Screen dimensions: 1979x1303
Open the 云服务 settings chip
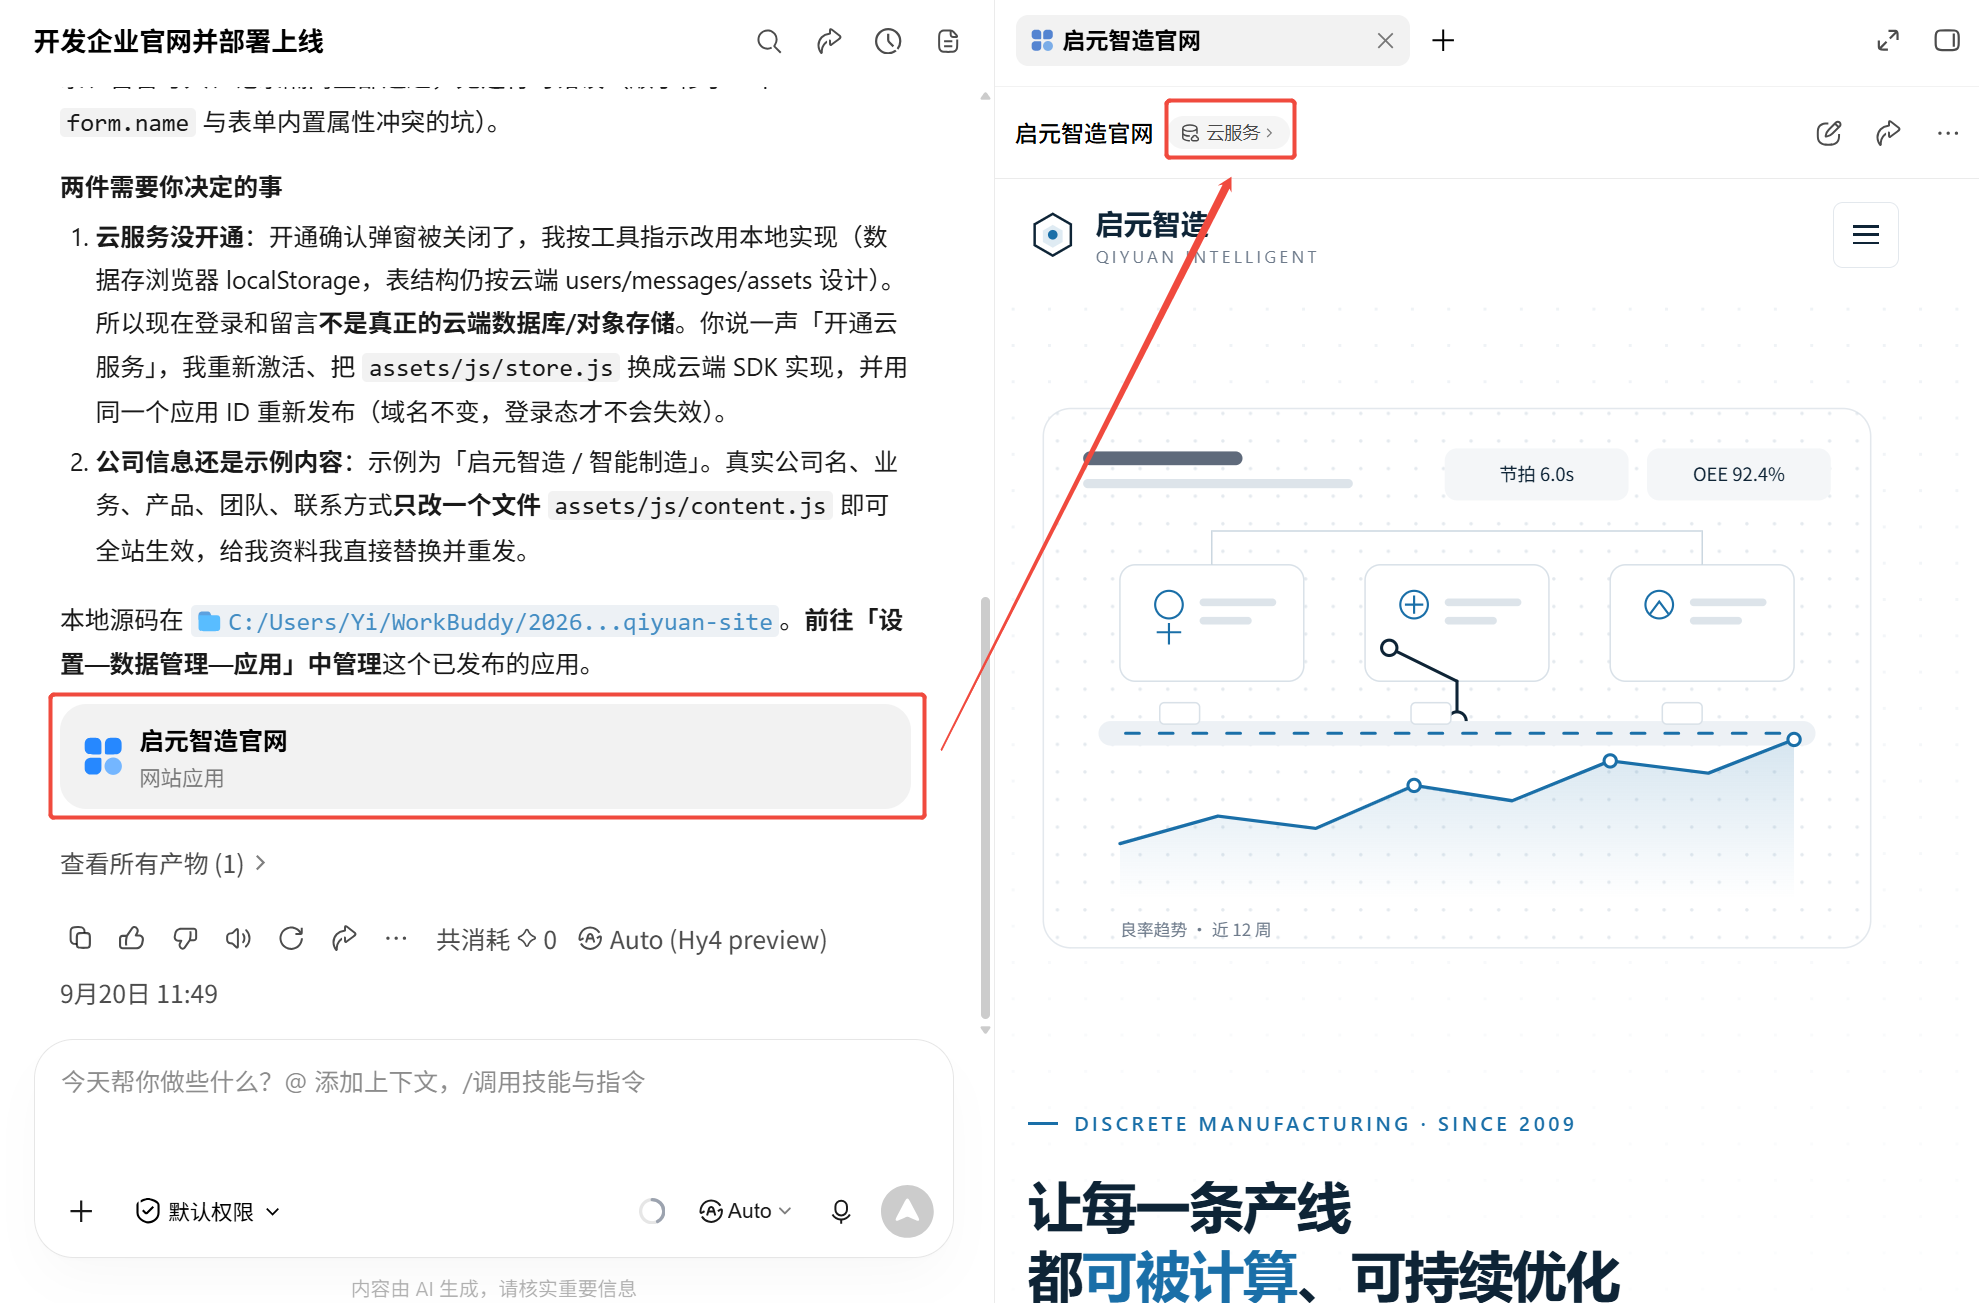(1228, 133)
